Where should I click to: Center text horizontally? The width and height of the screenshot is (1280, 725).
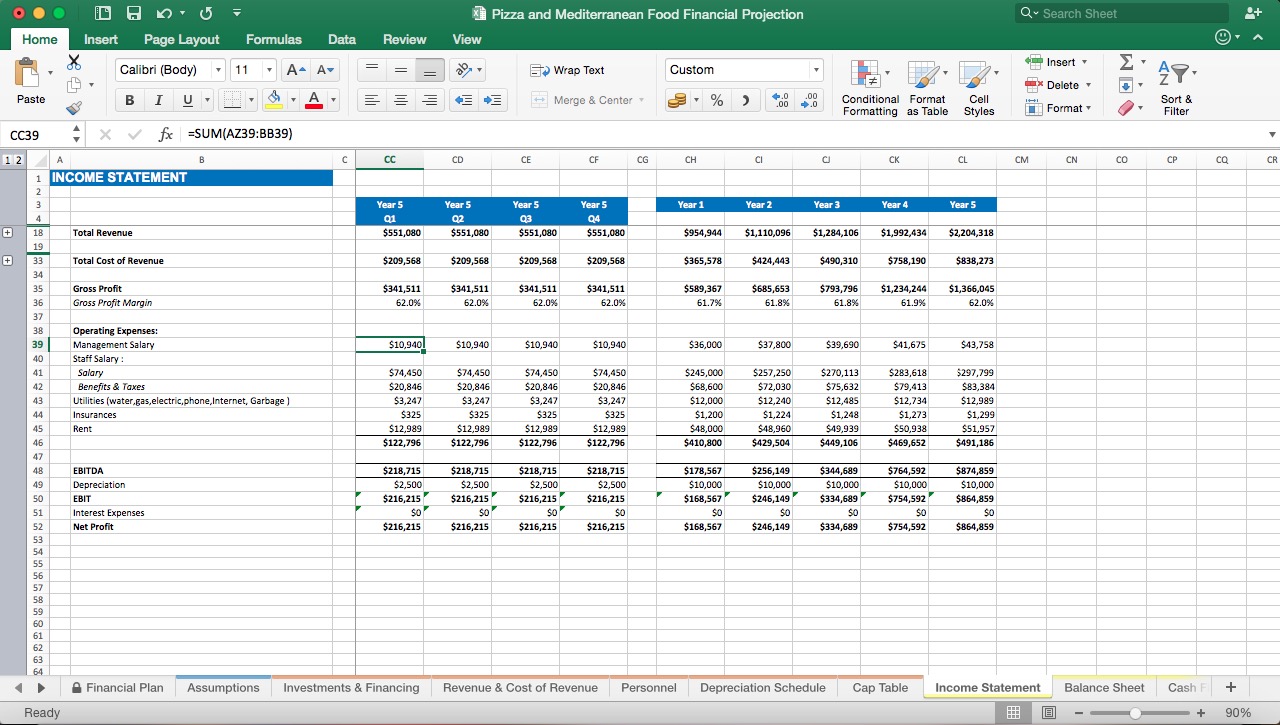pyautogui.click(x=400, y=100)
